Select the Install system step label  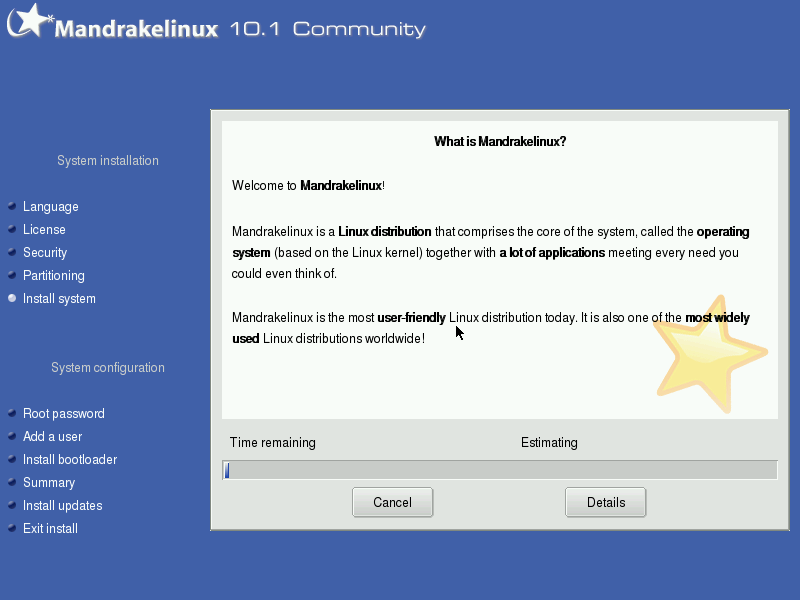(59, 298)
